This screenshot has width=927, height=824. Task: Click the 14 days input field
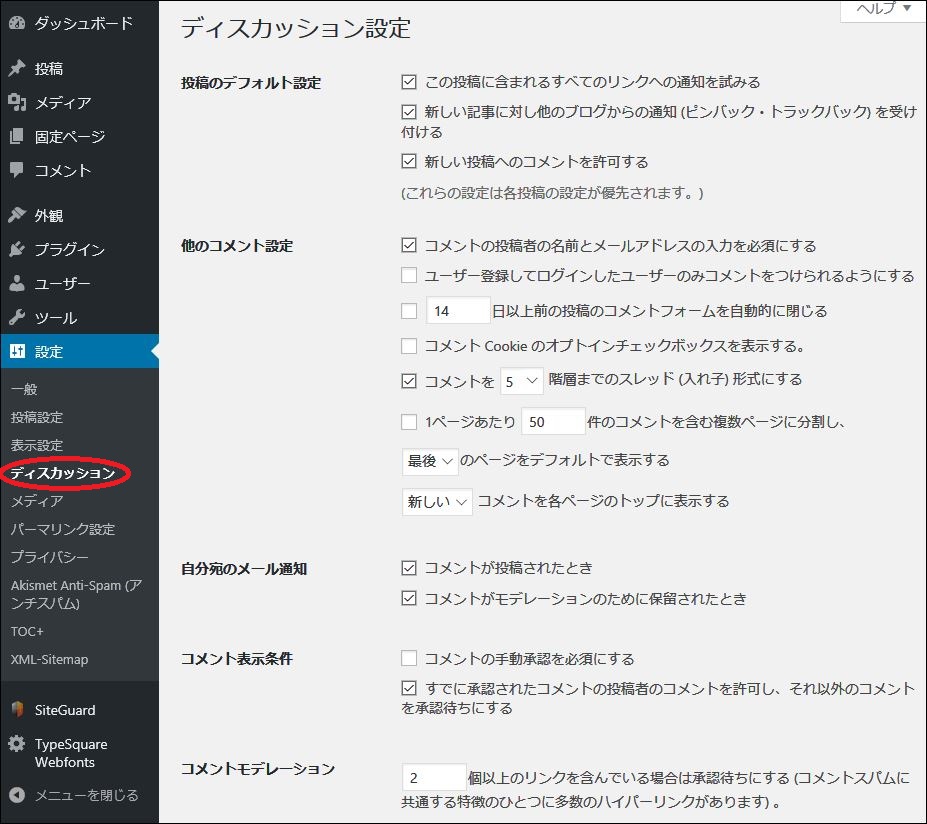[458, 310]
